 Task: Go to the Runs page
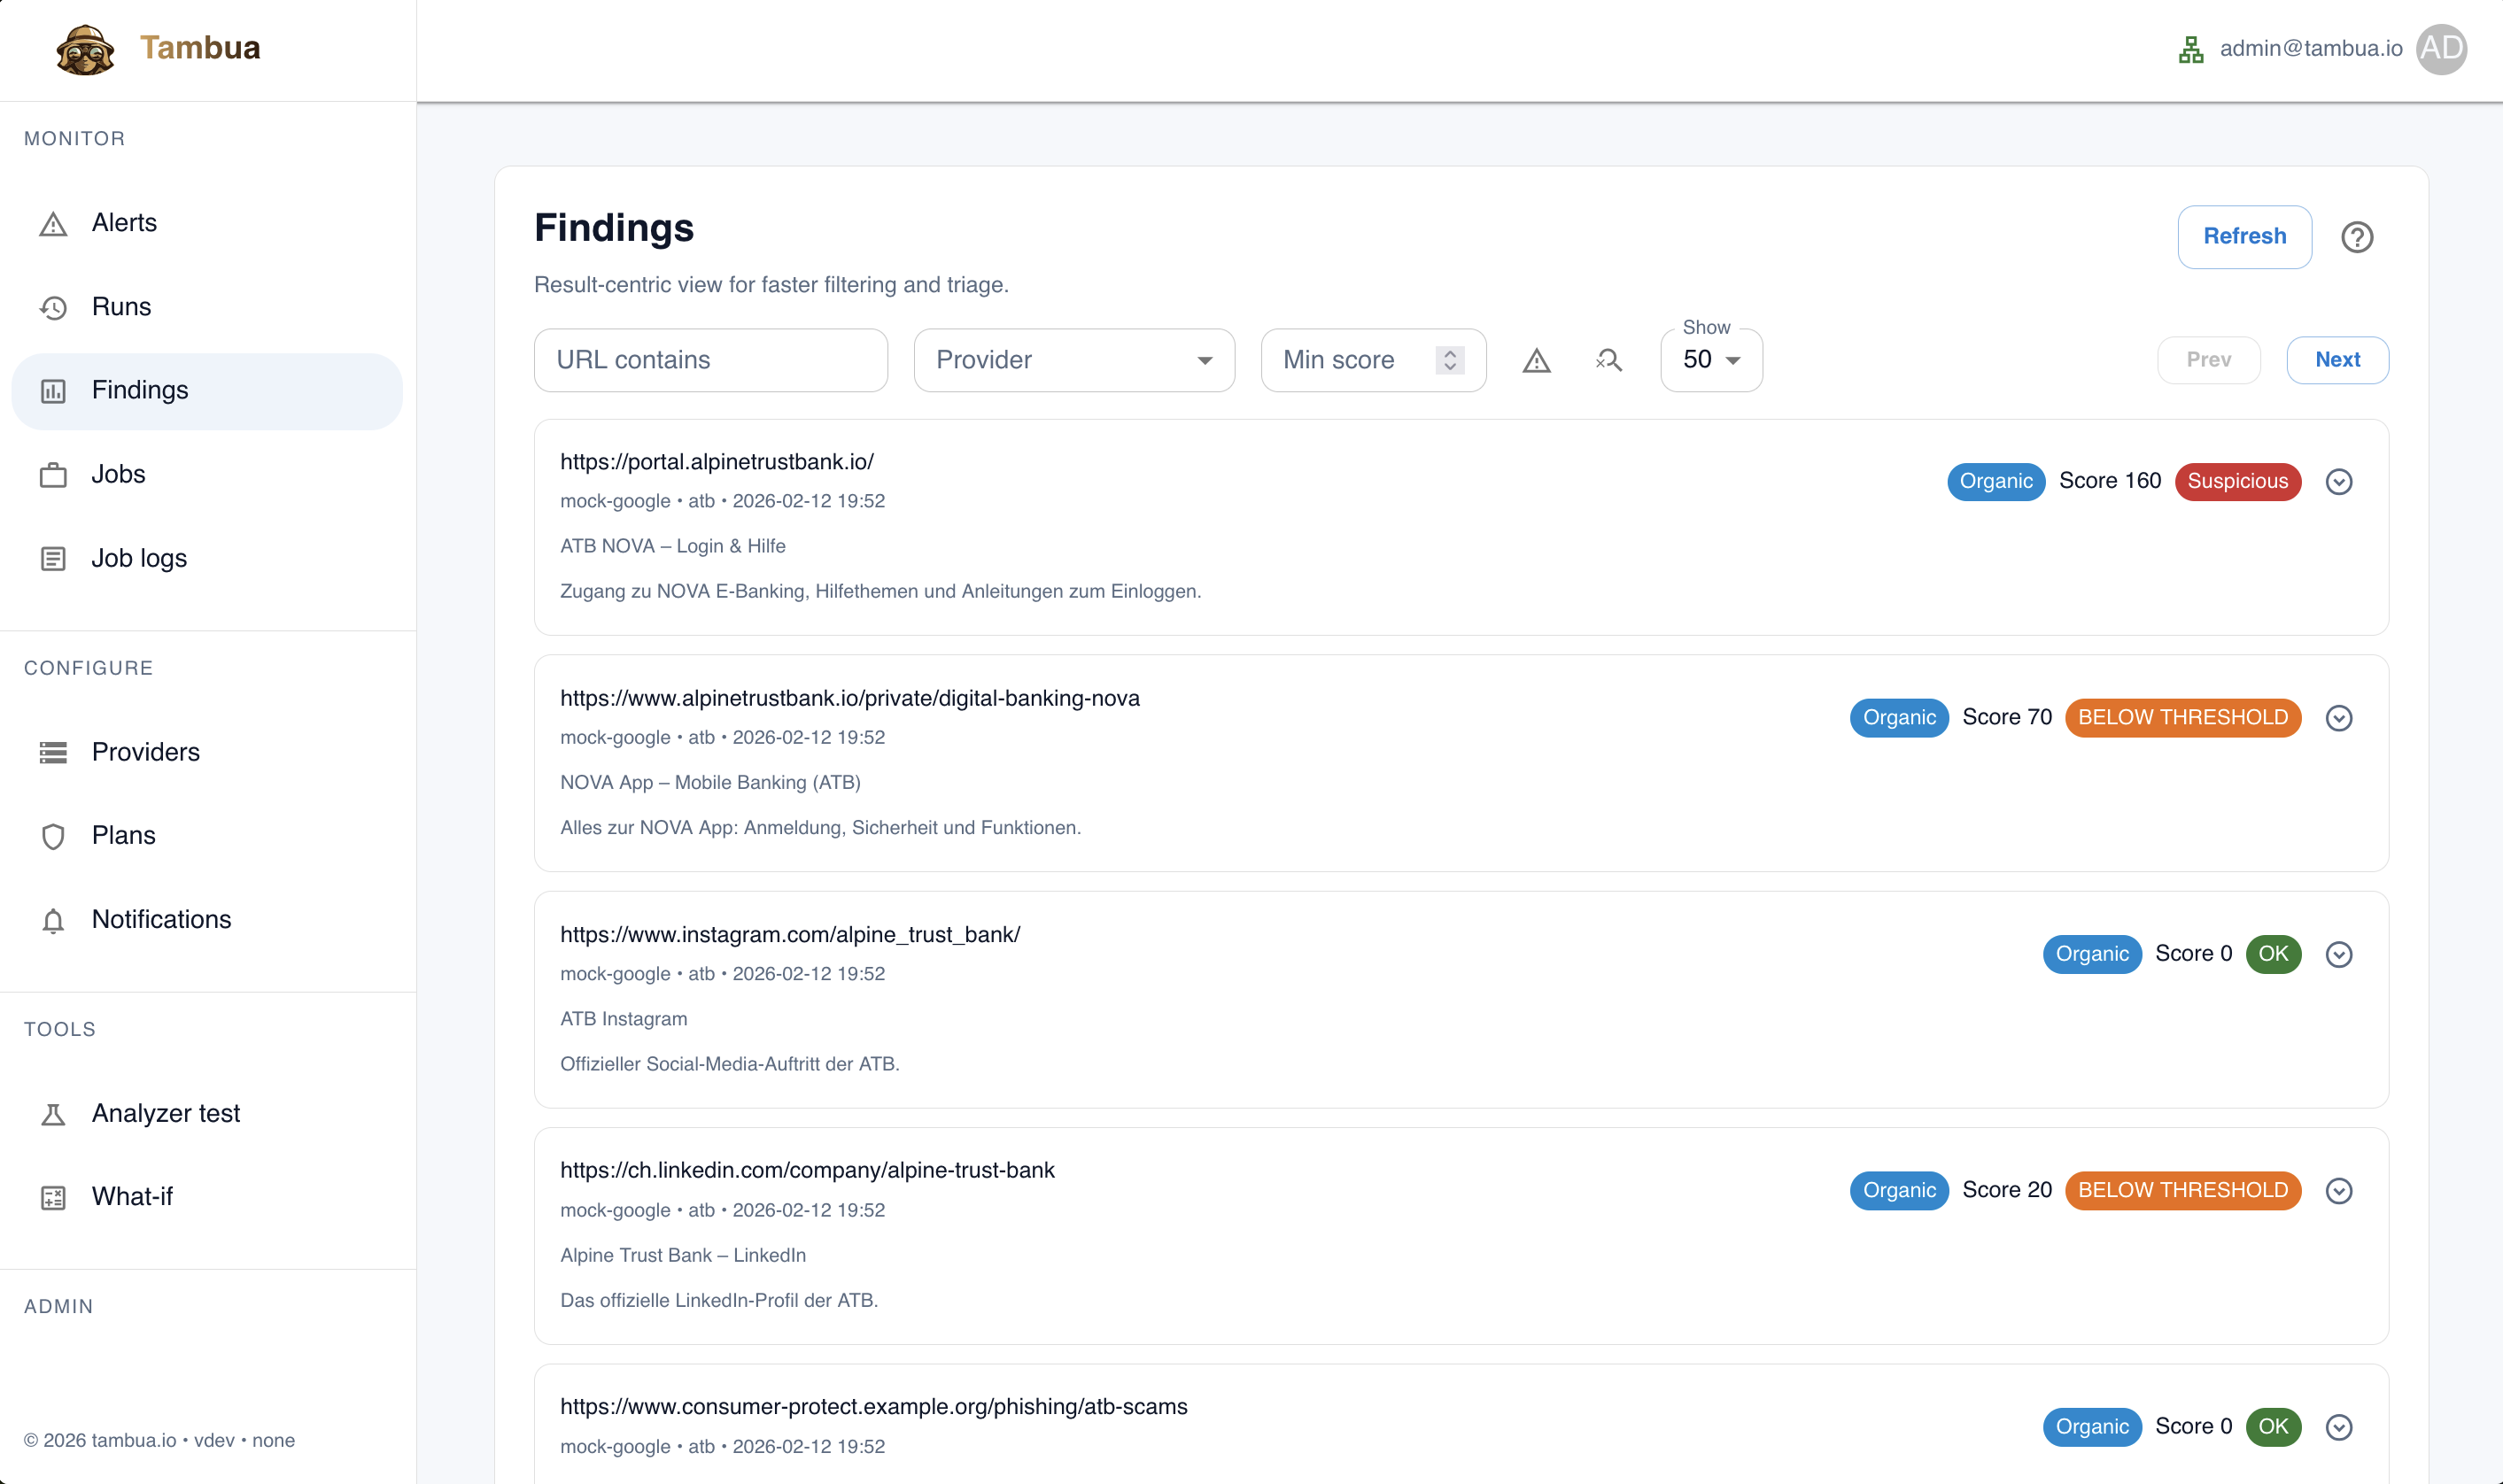121,306
